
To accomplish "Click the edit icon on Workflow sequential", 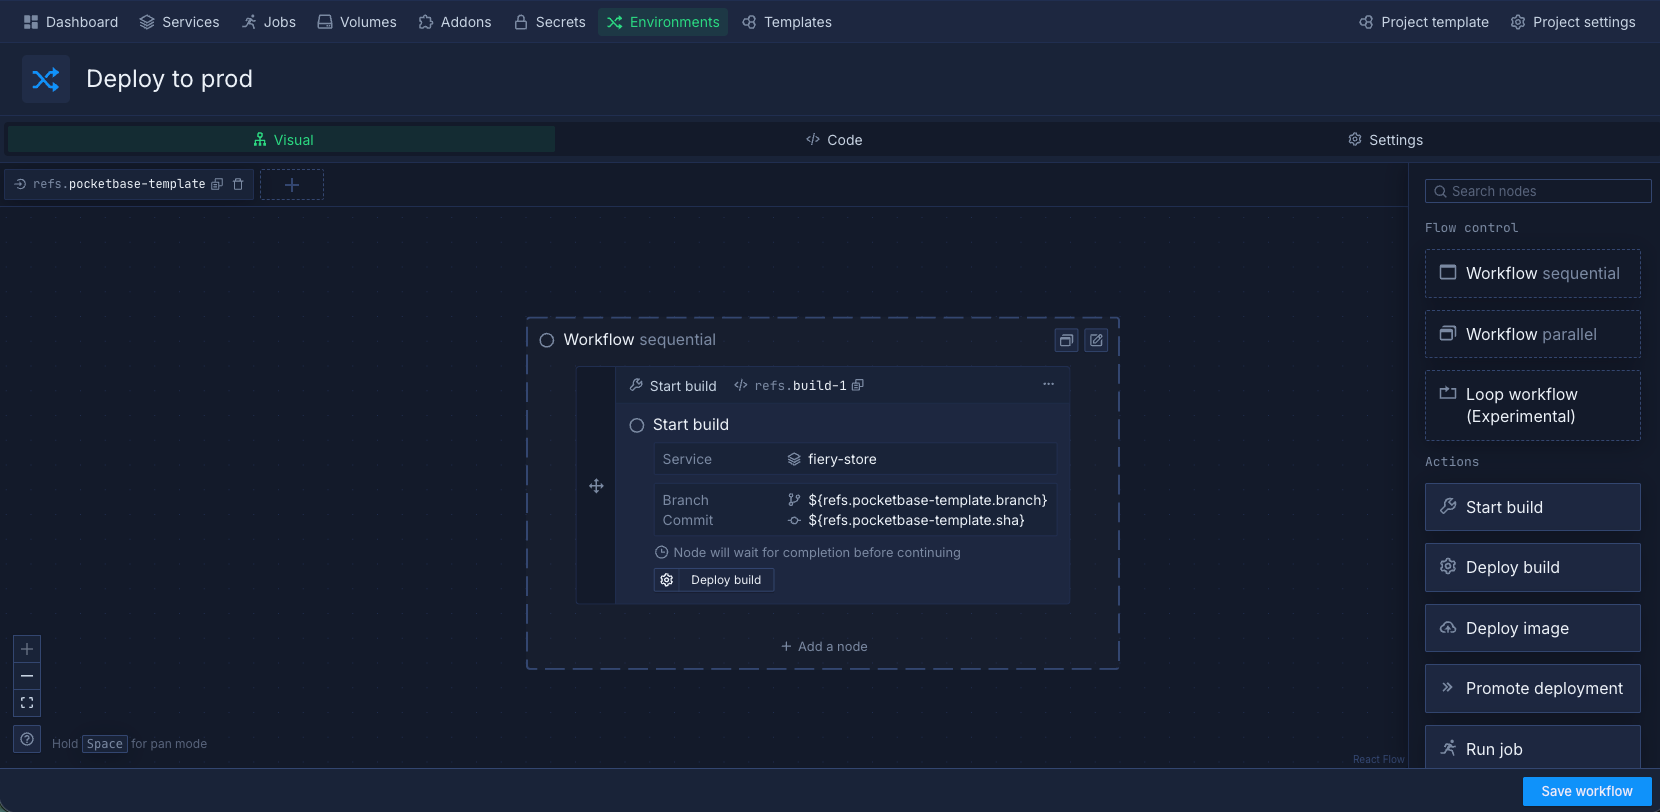I will [1096, 340].
